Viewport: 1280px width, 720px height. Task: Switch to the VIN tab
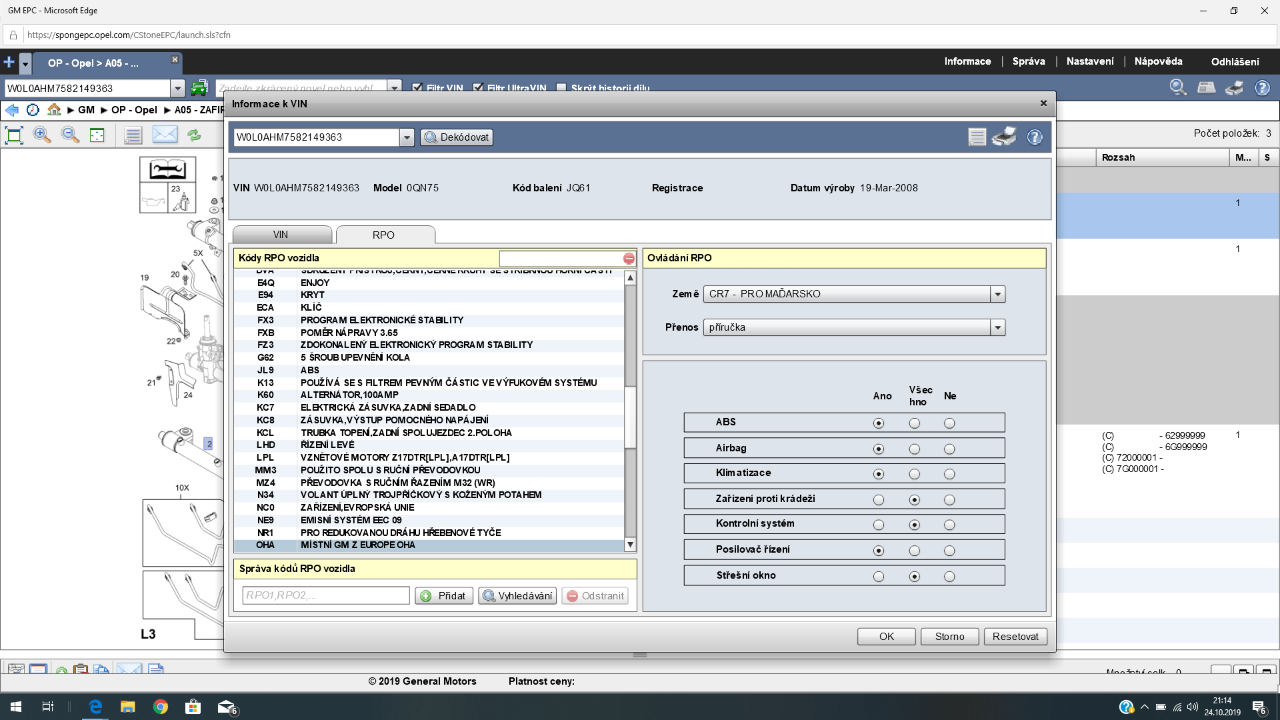pos(280,234)
